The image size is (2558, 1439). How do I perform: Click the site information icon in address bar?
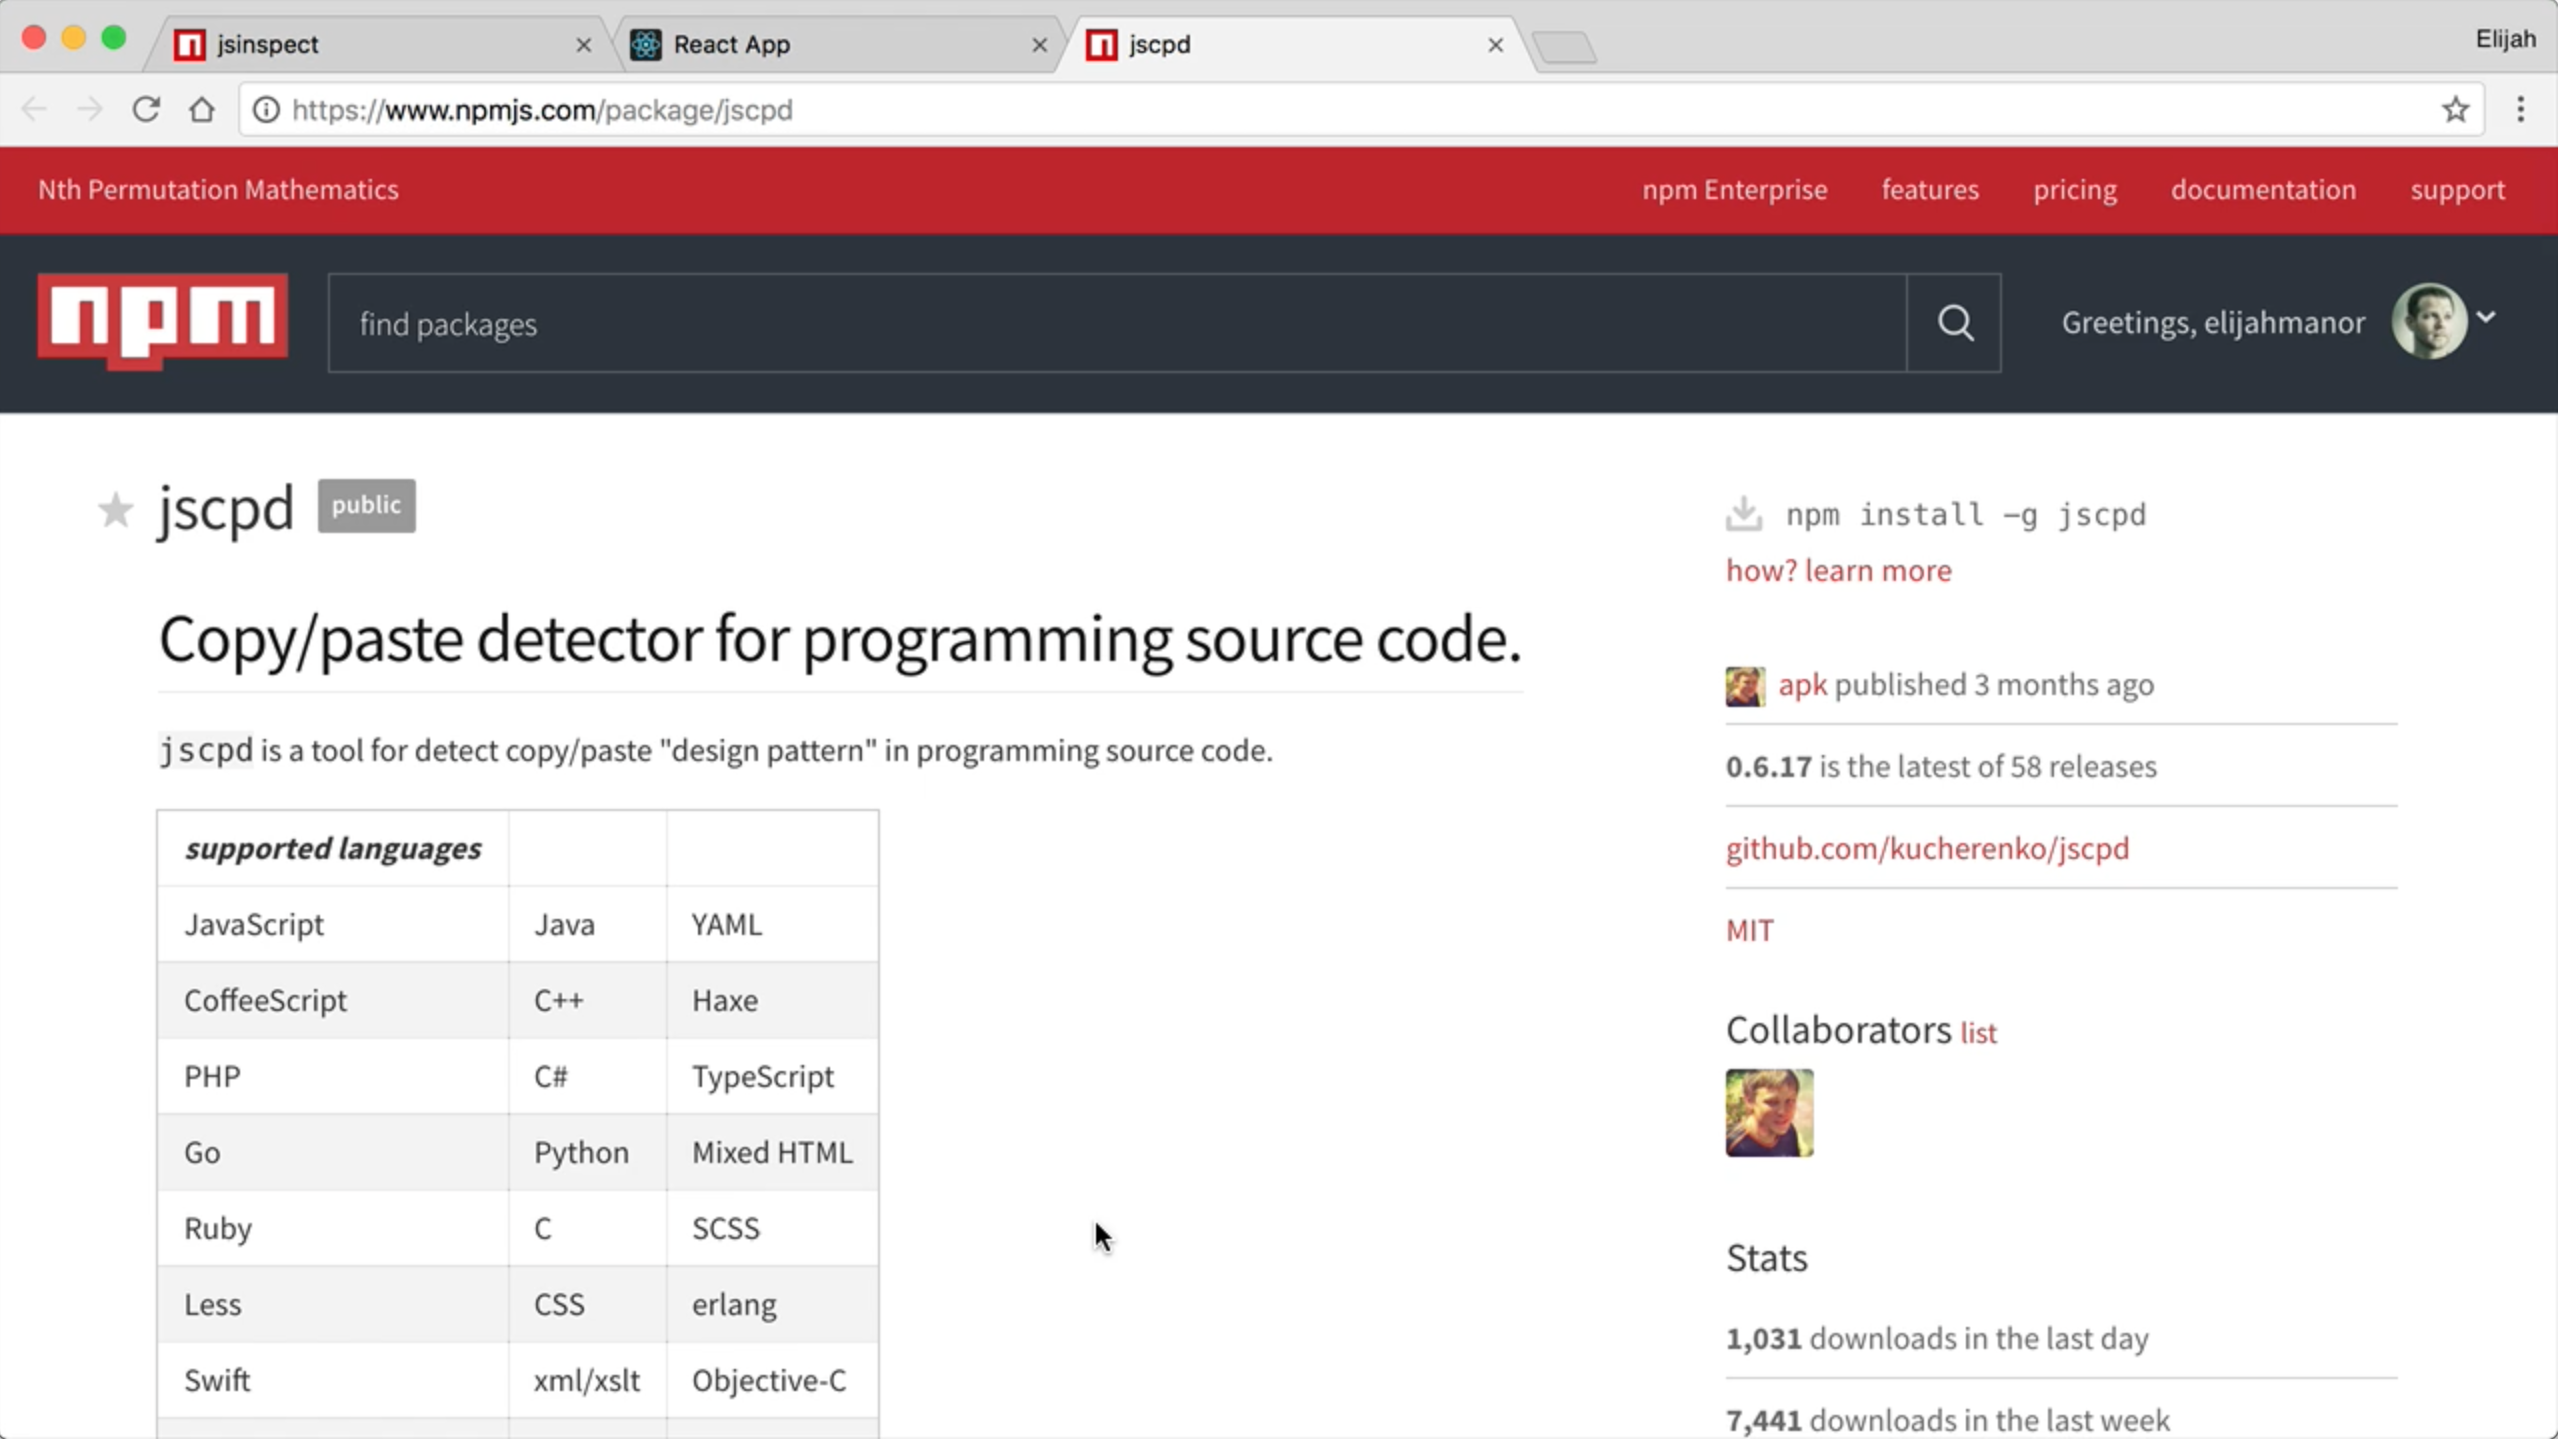click(x=265, y=110)
